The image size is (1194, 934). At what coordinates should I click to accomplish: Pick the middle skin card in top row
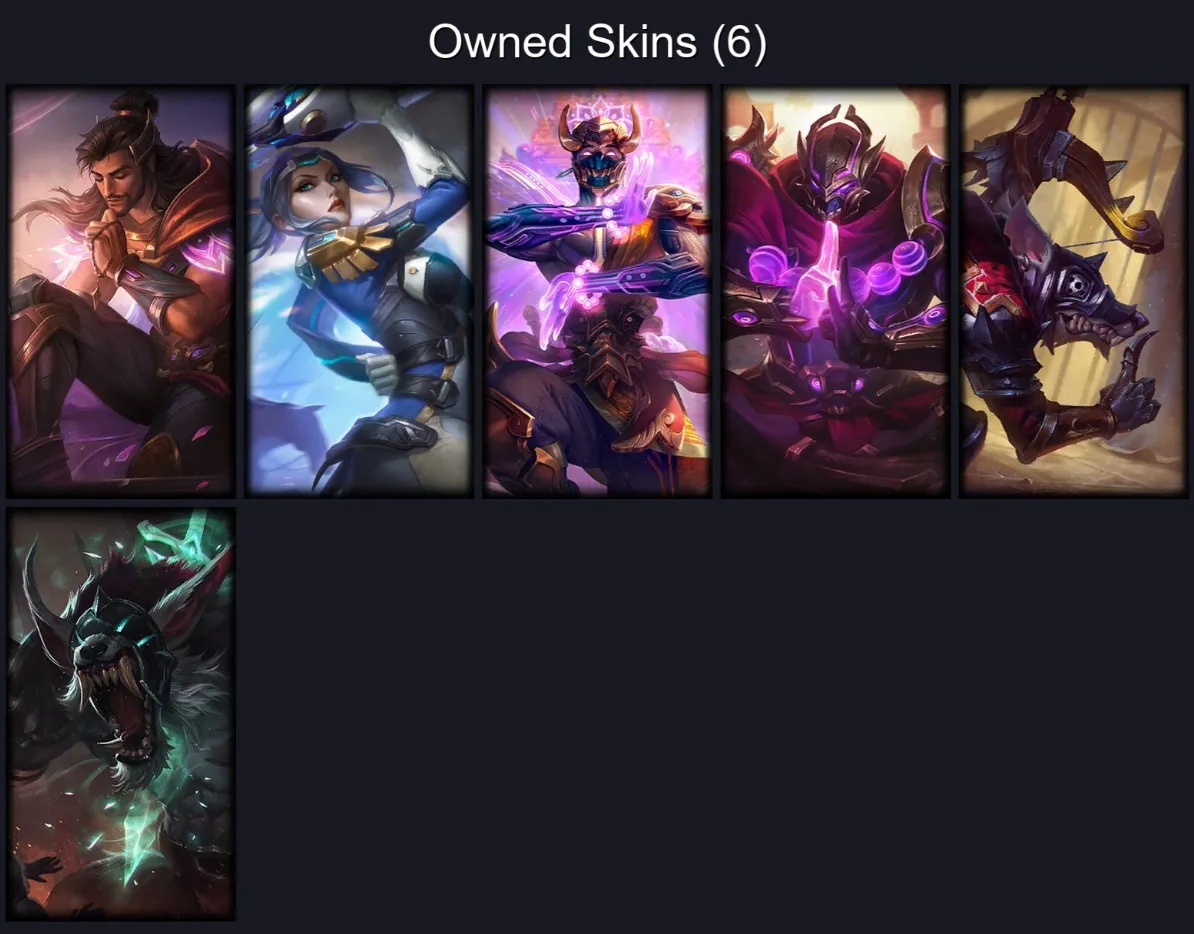coord(598,292)
